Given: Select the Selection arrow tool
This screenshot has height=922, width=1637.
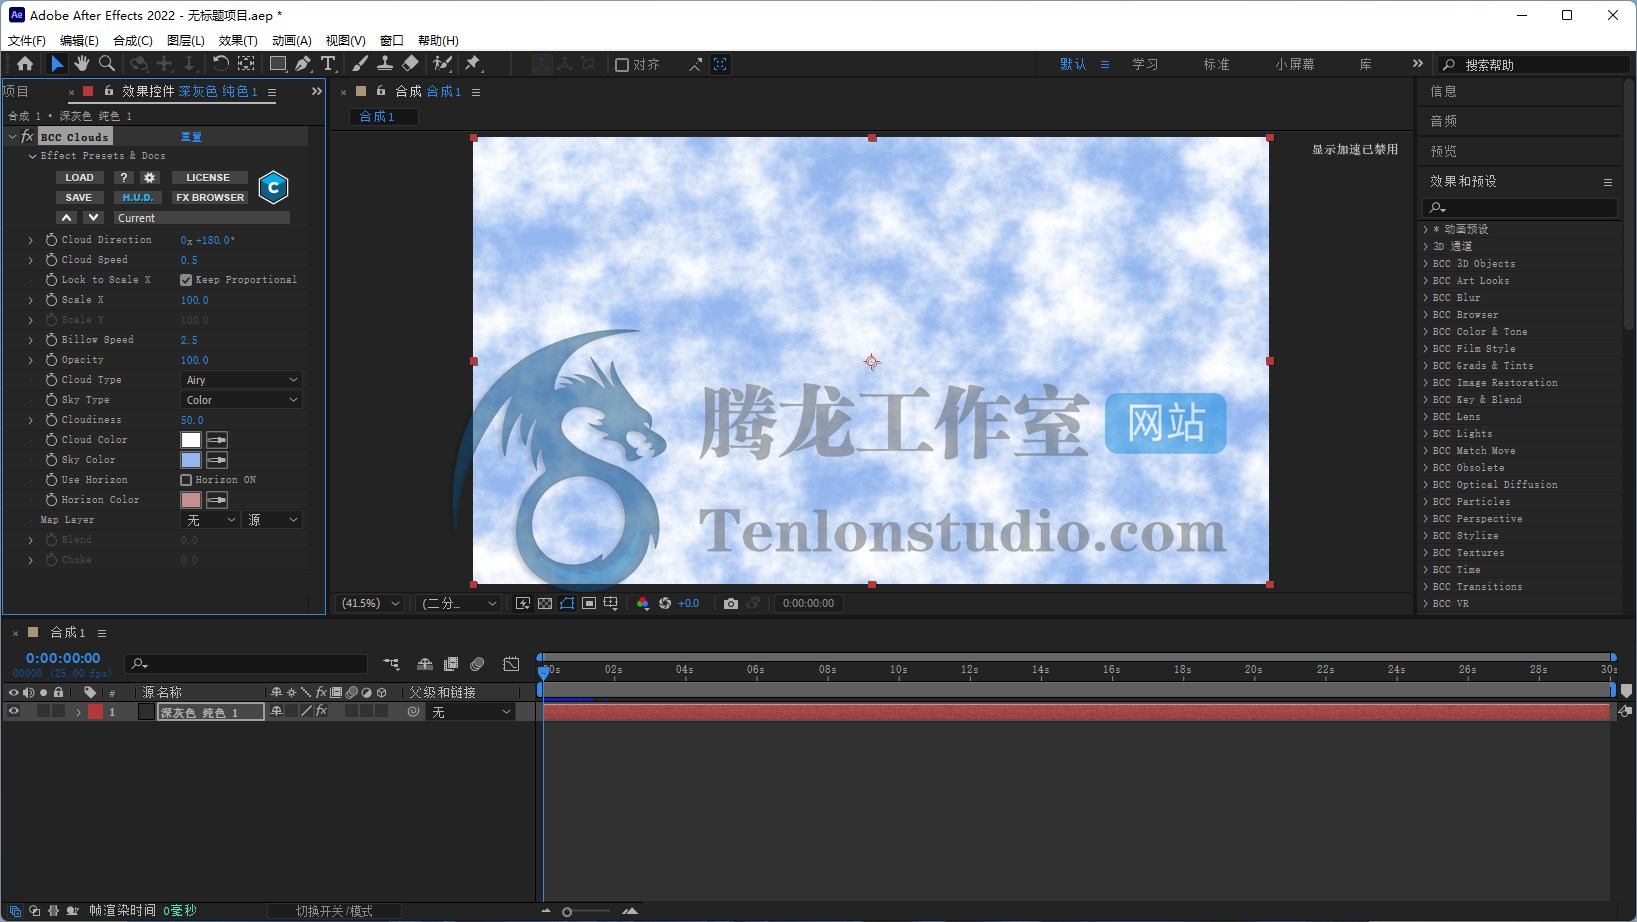Looking at the screenshot, I should pyautogui.click(x=57, y=64).
